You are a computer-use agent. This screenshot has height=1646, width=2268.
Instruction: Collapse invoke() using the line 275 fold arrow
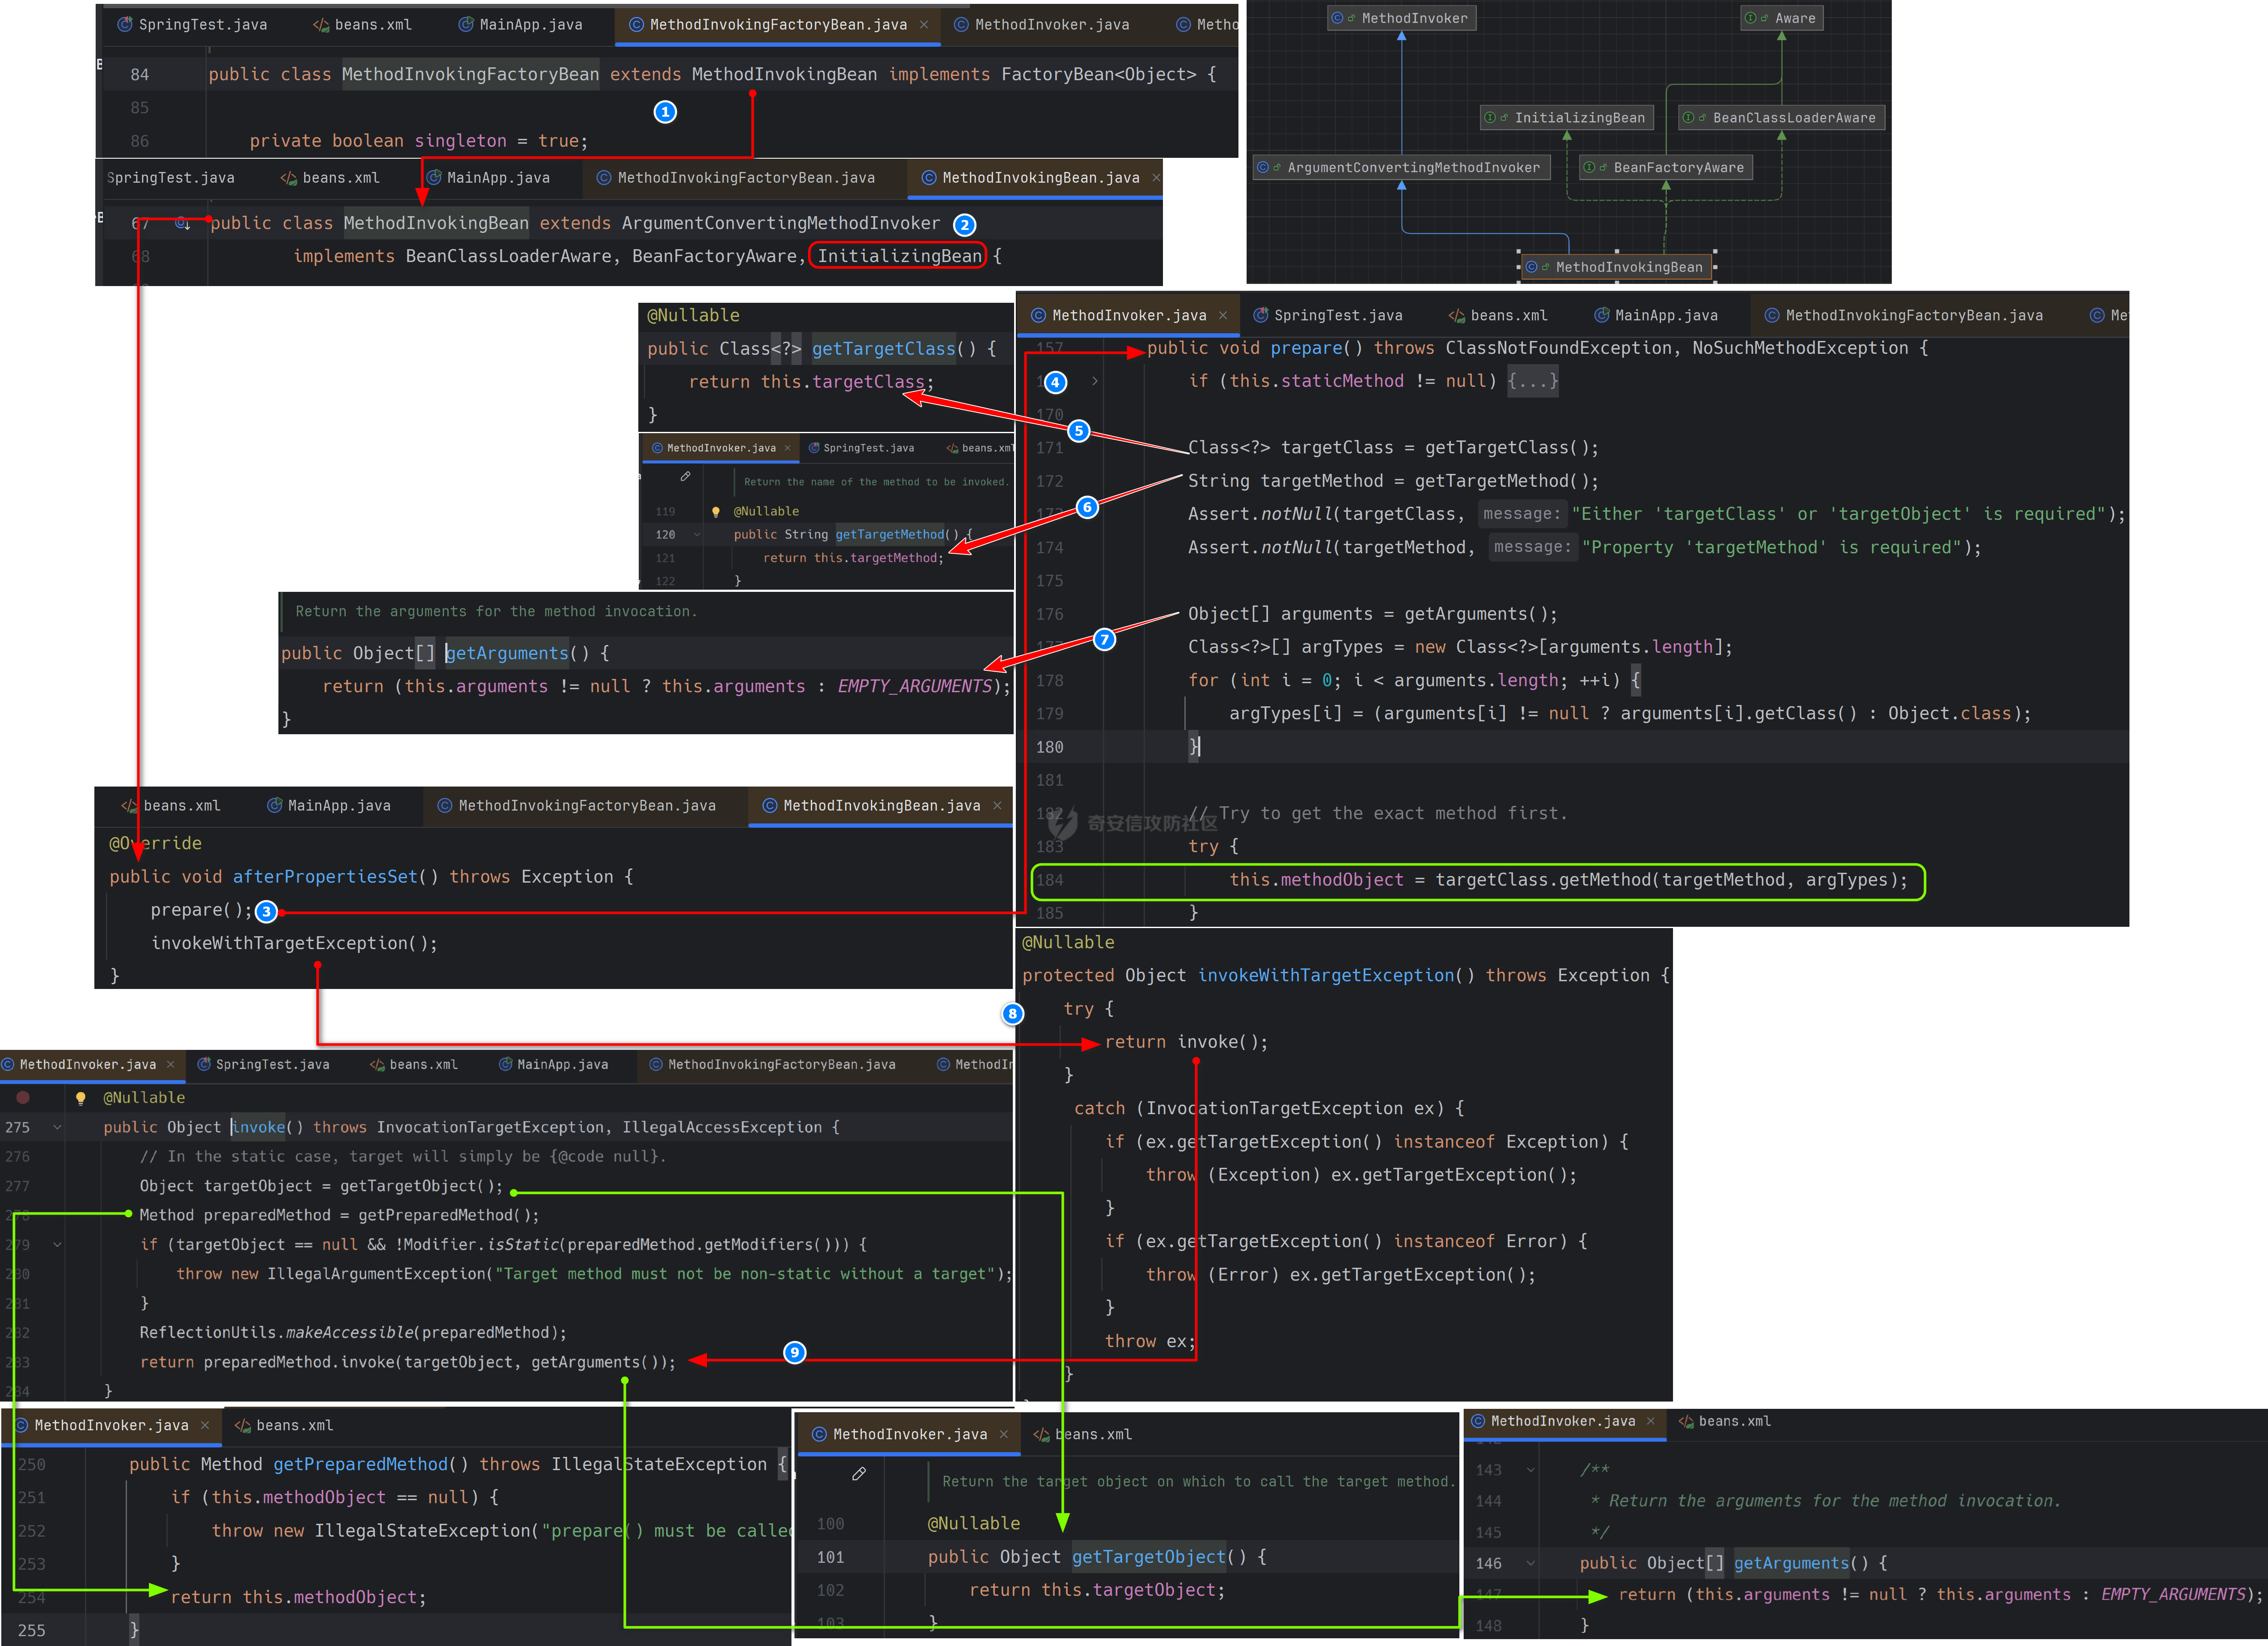coord(57,1127)
